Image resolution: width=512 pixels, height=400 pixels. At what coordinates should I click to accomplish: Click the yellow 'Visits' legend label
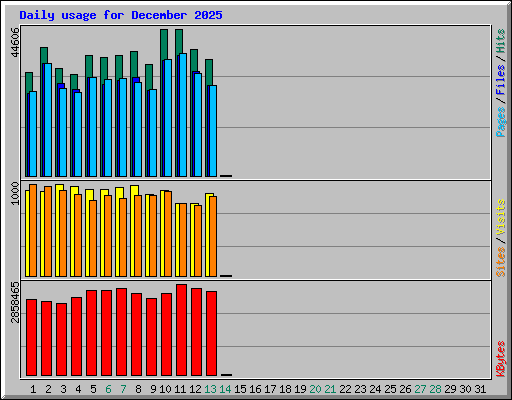pyautogui.click(x=501, y=217)
